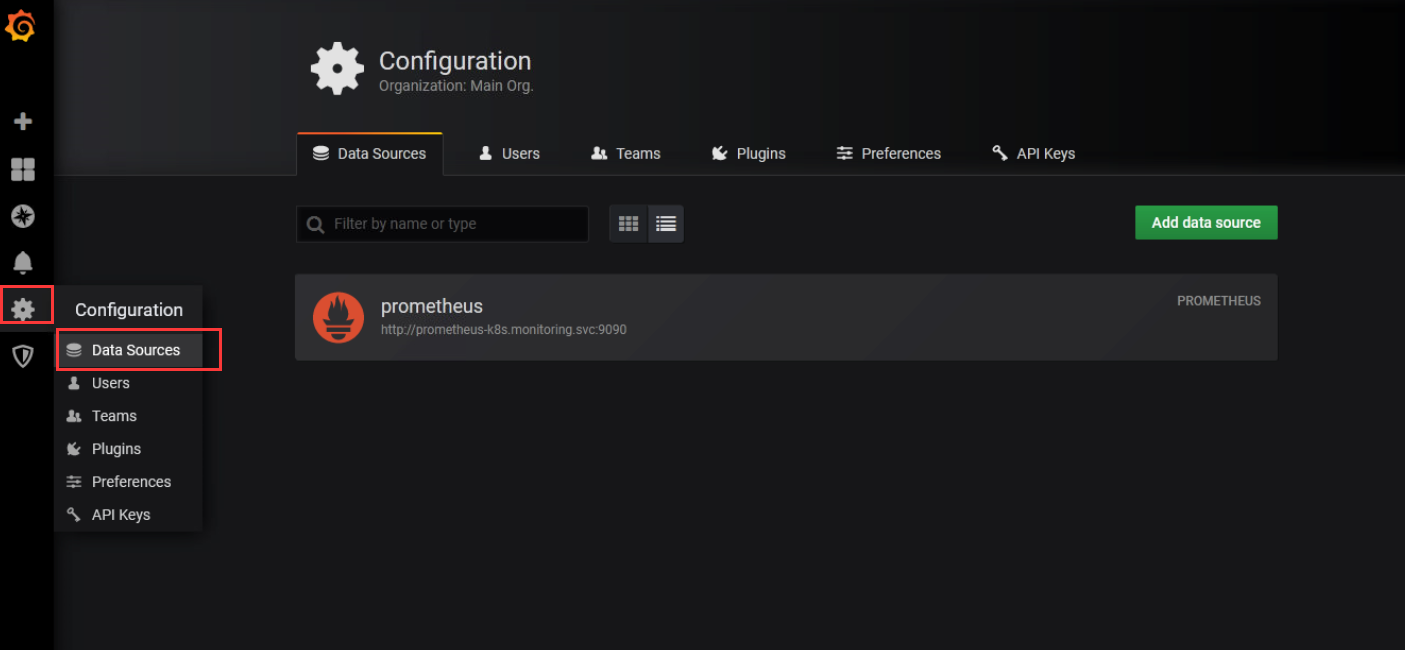Click the Organization: Main Org. subtitle
The height and width of the screenshot is (650, 1405).
[456, 86]
